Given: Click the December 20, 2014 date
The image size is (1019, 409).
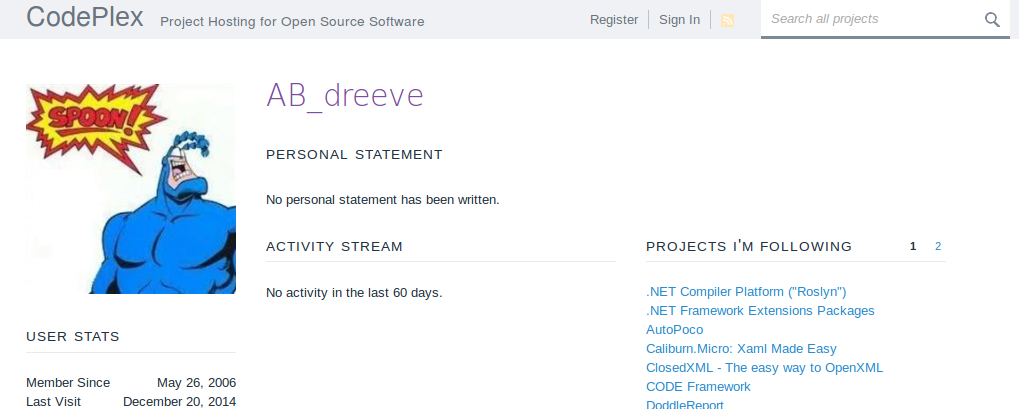Looking at the screenshot, I should tap(179, 401).
